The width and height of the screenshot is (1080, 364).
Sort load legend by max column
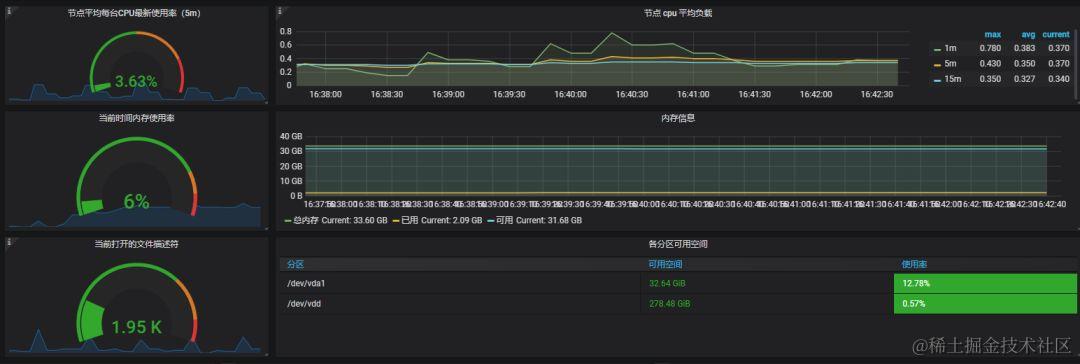[993, 34]
